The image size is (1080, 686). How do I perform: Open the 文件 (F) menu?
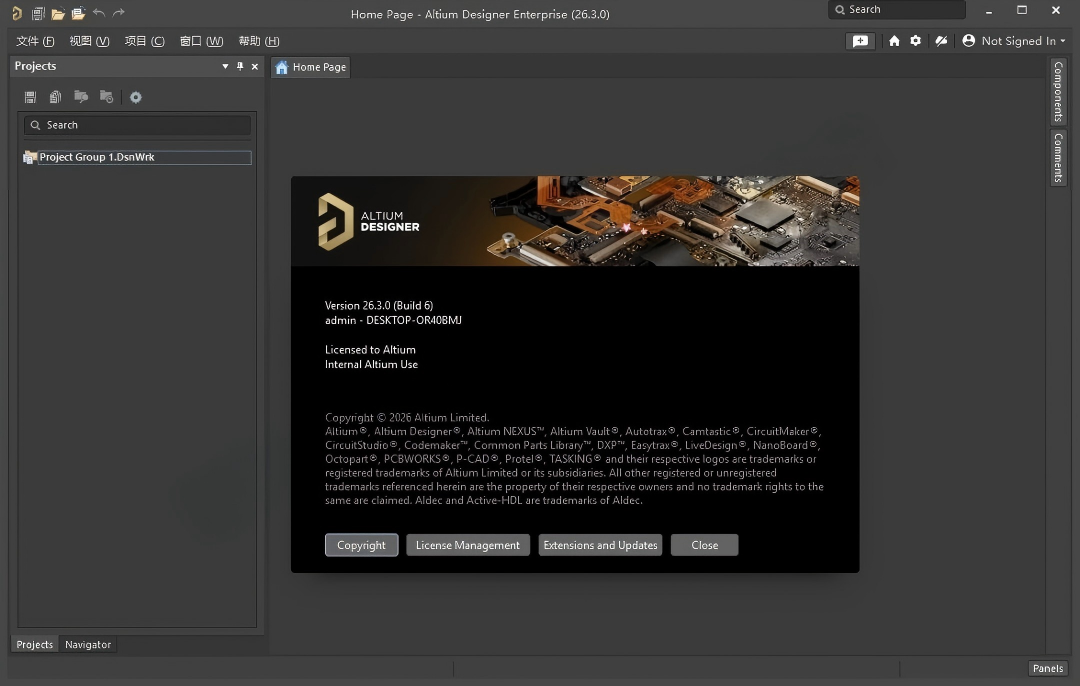click(35, 41)
